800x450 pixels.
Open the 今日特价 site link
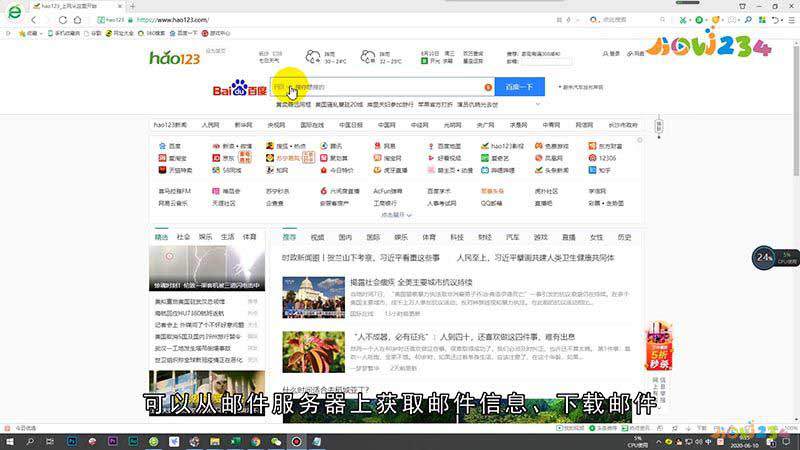(337, 170)
